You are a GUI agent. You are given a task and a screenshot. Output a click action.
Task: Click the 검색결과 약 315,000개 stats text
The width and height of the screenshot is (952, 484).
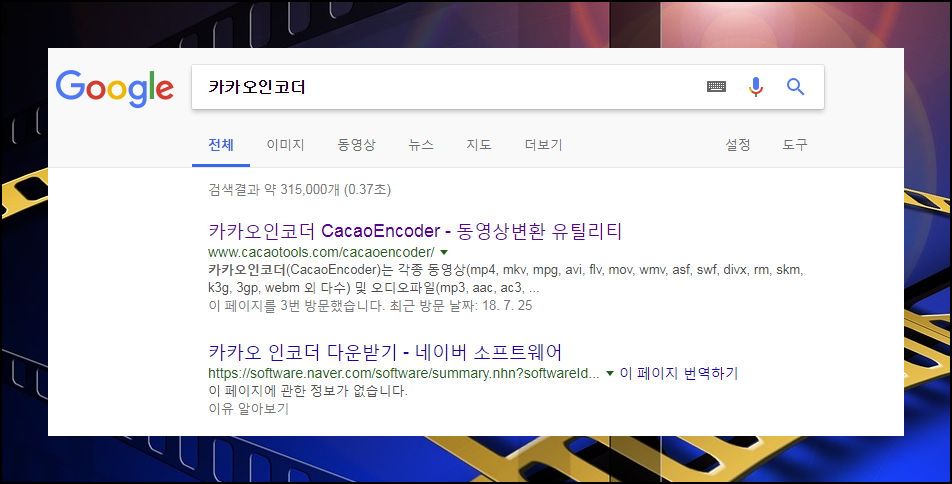click(299, 189)
